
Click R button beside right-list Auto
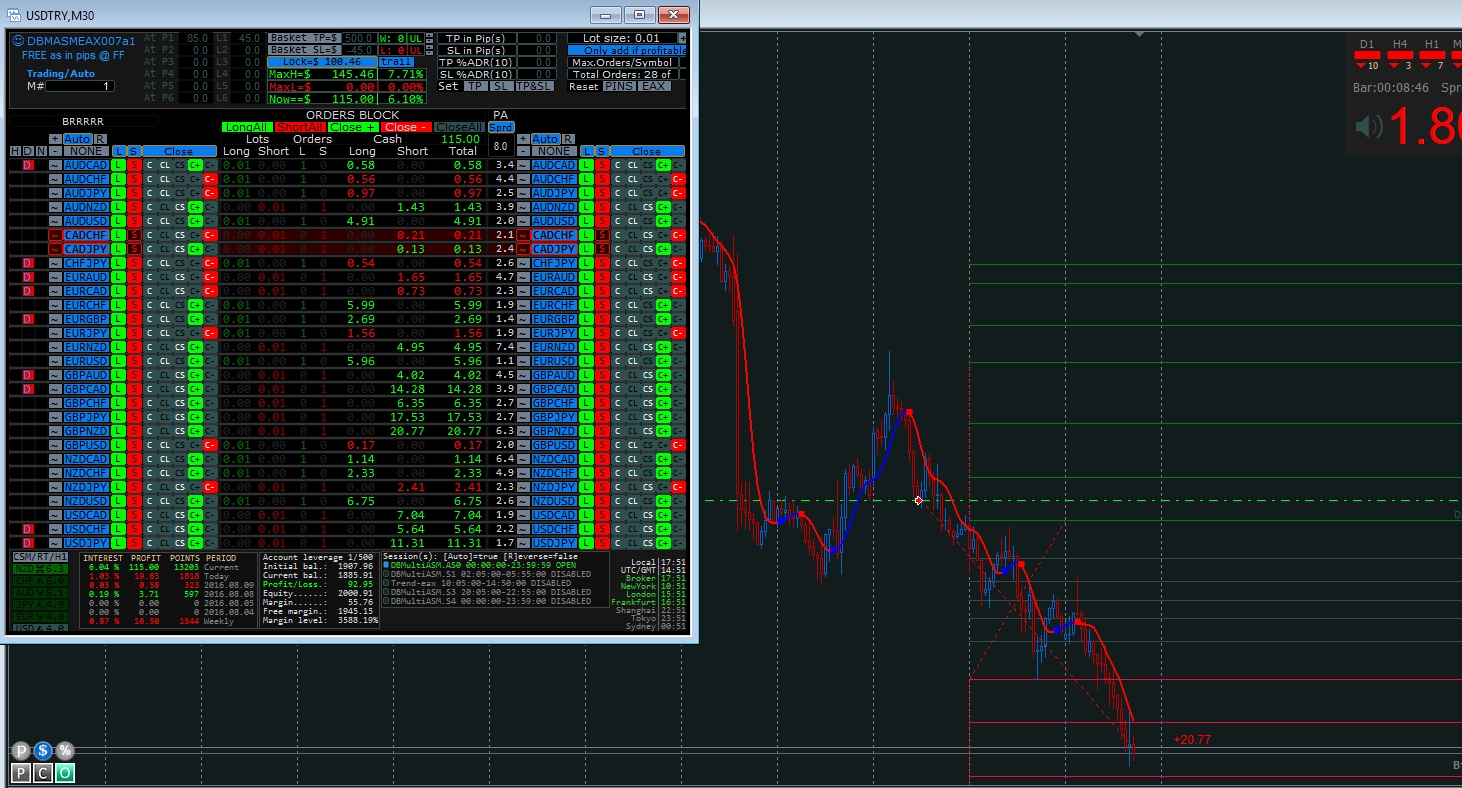point(568,139)
